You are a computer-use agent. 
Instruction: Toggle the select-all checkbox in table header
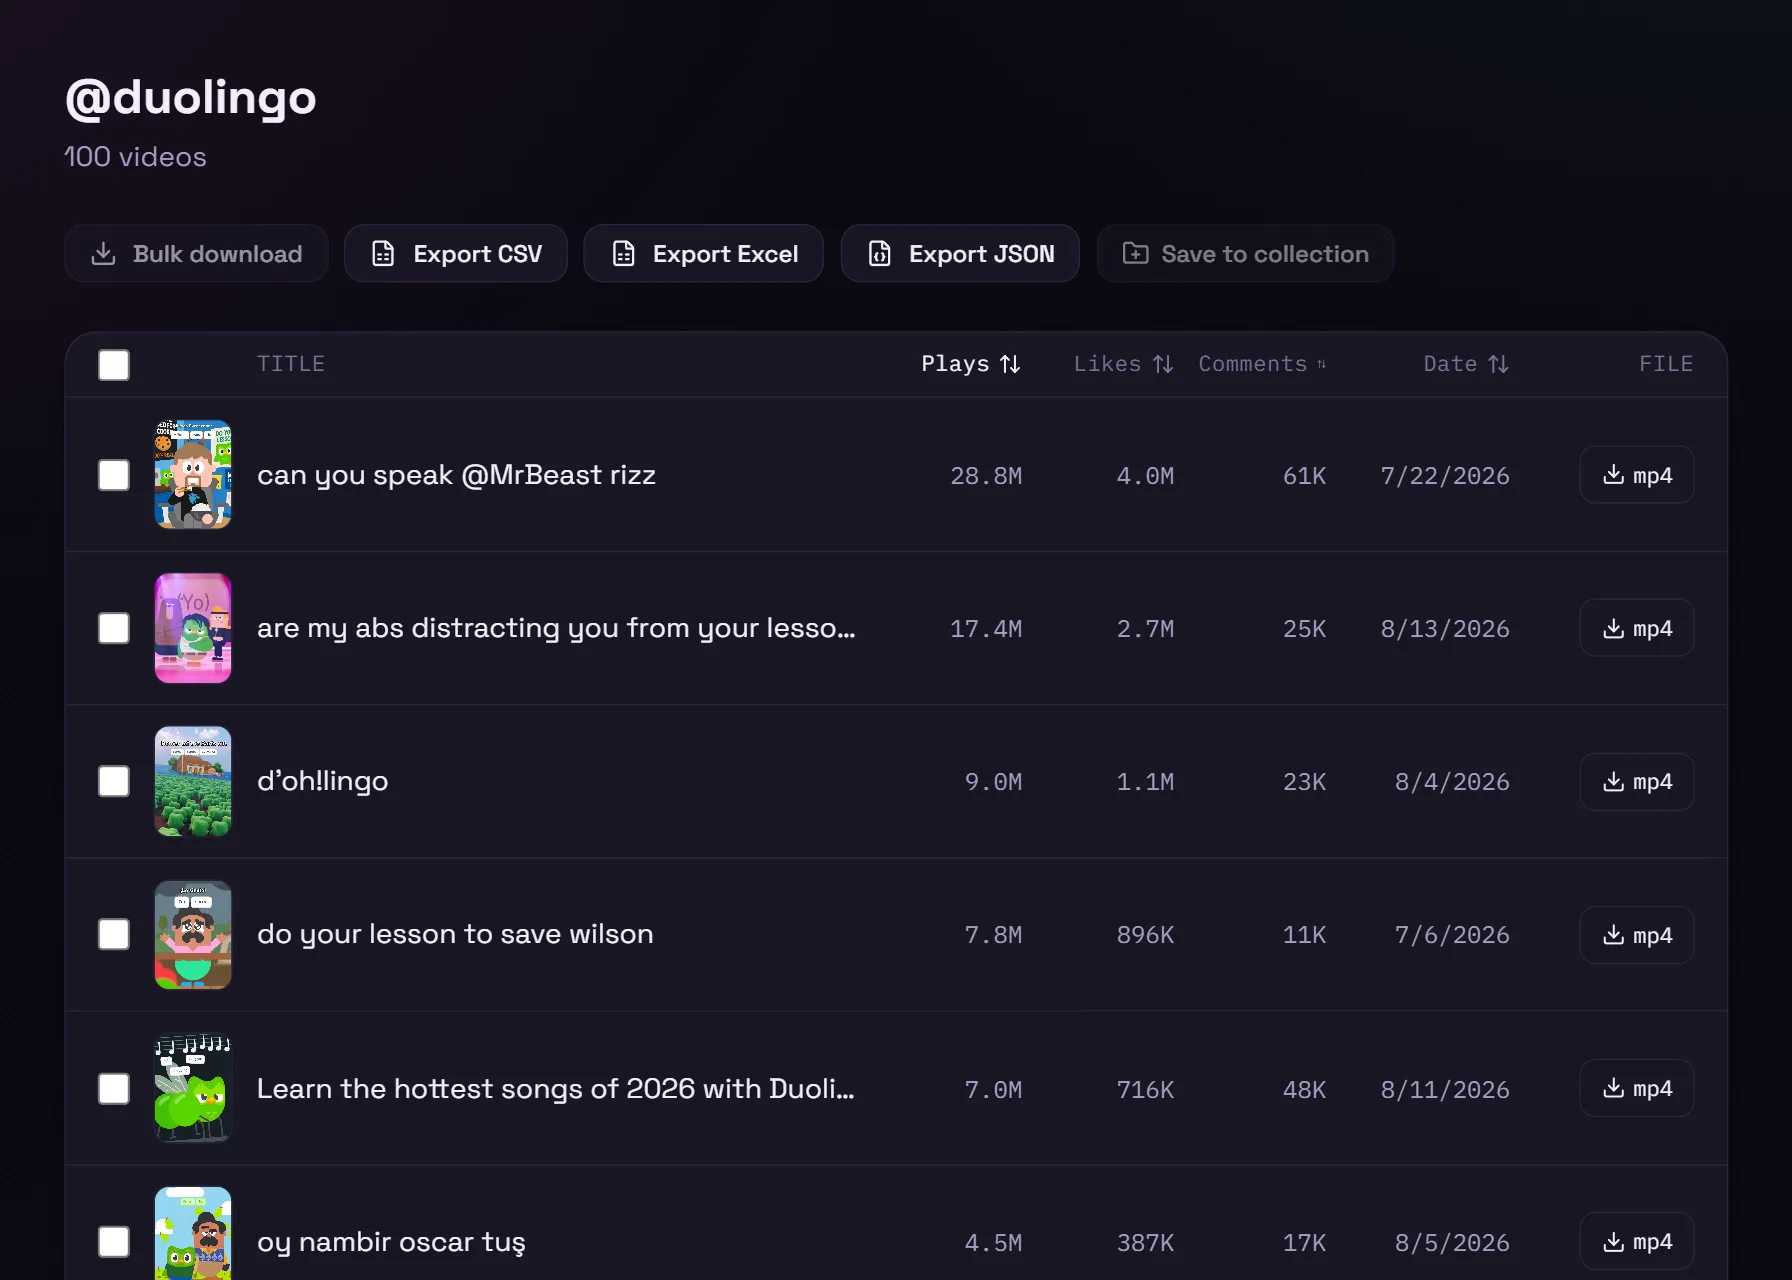[114, 365]
